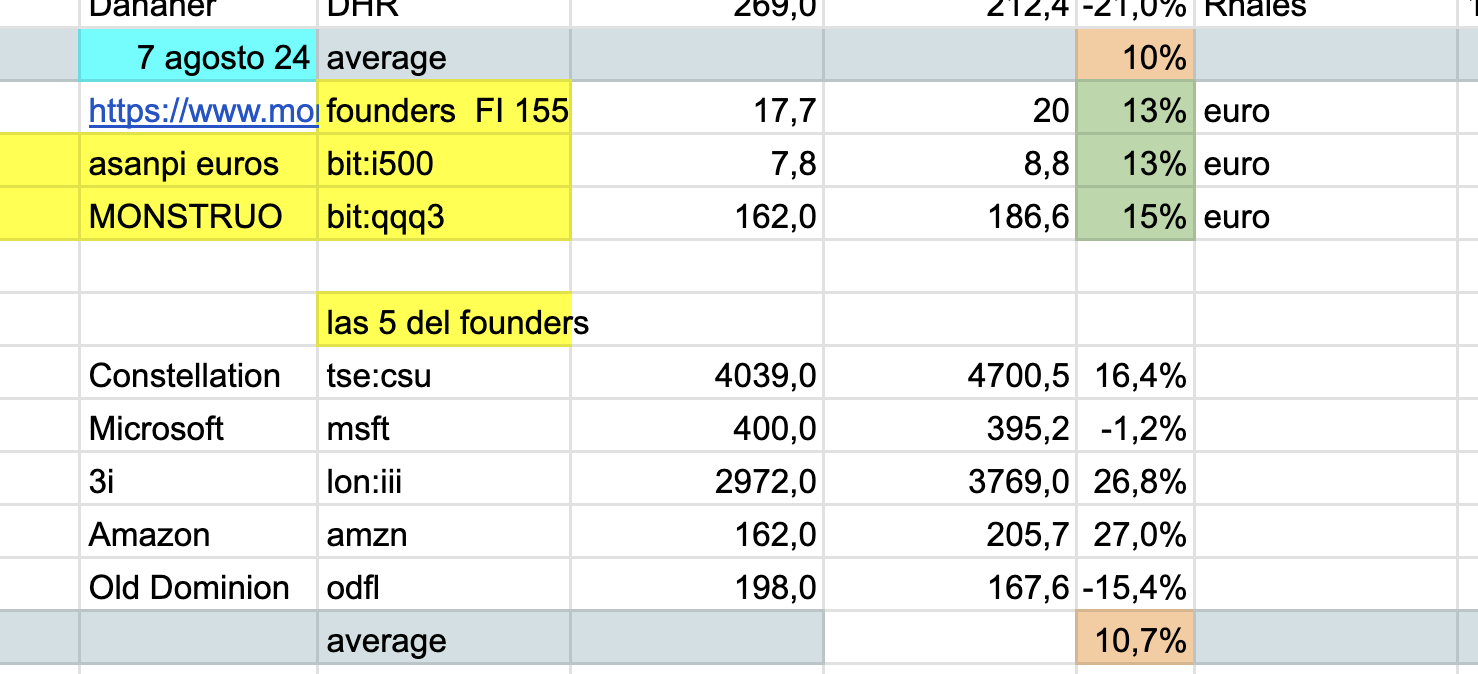Select the Constellation company cell
The height and width of the screenshot is (674, 1478).
pos(199,375)
